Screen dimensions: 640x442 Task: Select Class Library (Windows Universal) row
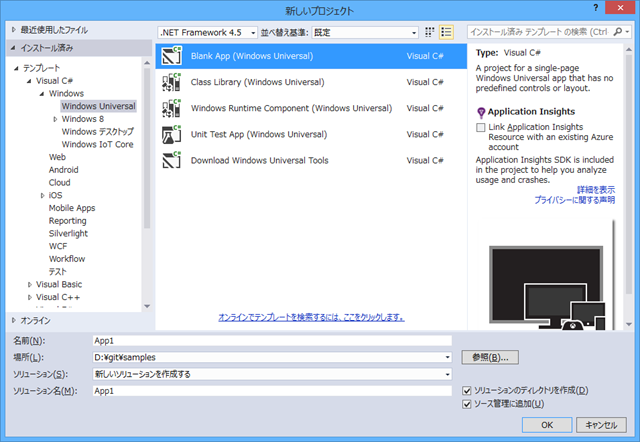[311, 82]
